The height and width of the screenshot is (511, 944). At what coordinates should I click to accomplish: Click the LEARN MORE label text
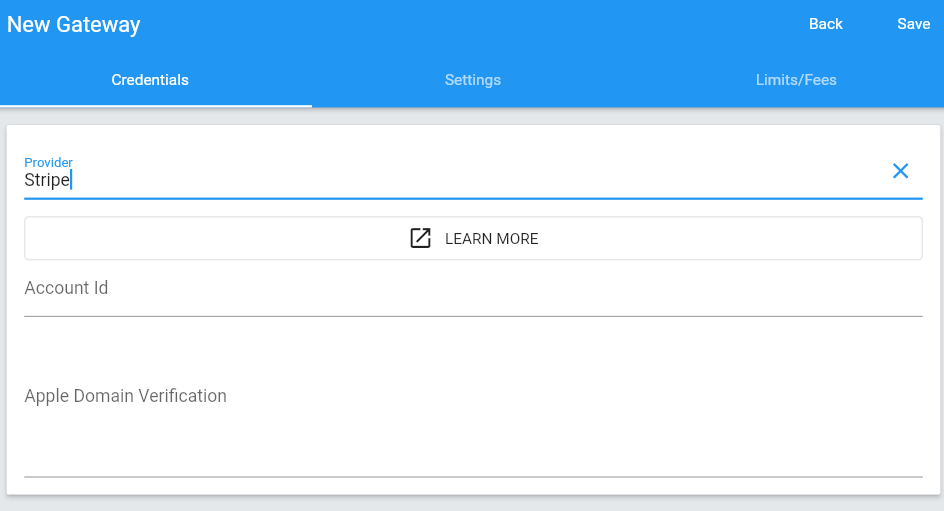click(x=491, y=239)
